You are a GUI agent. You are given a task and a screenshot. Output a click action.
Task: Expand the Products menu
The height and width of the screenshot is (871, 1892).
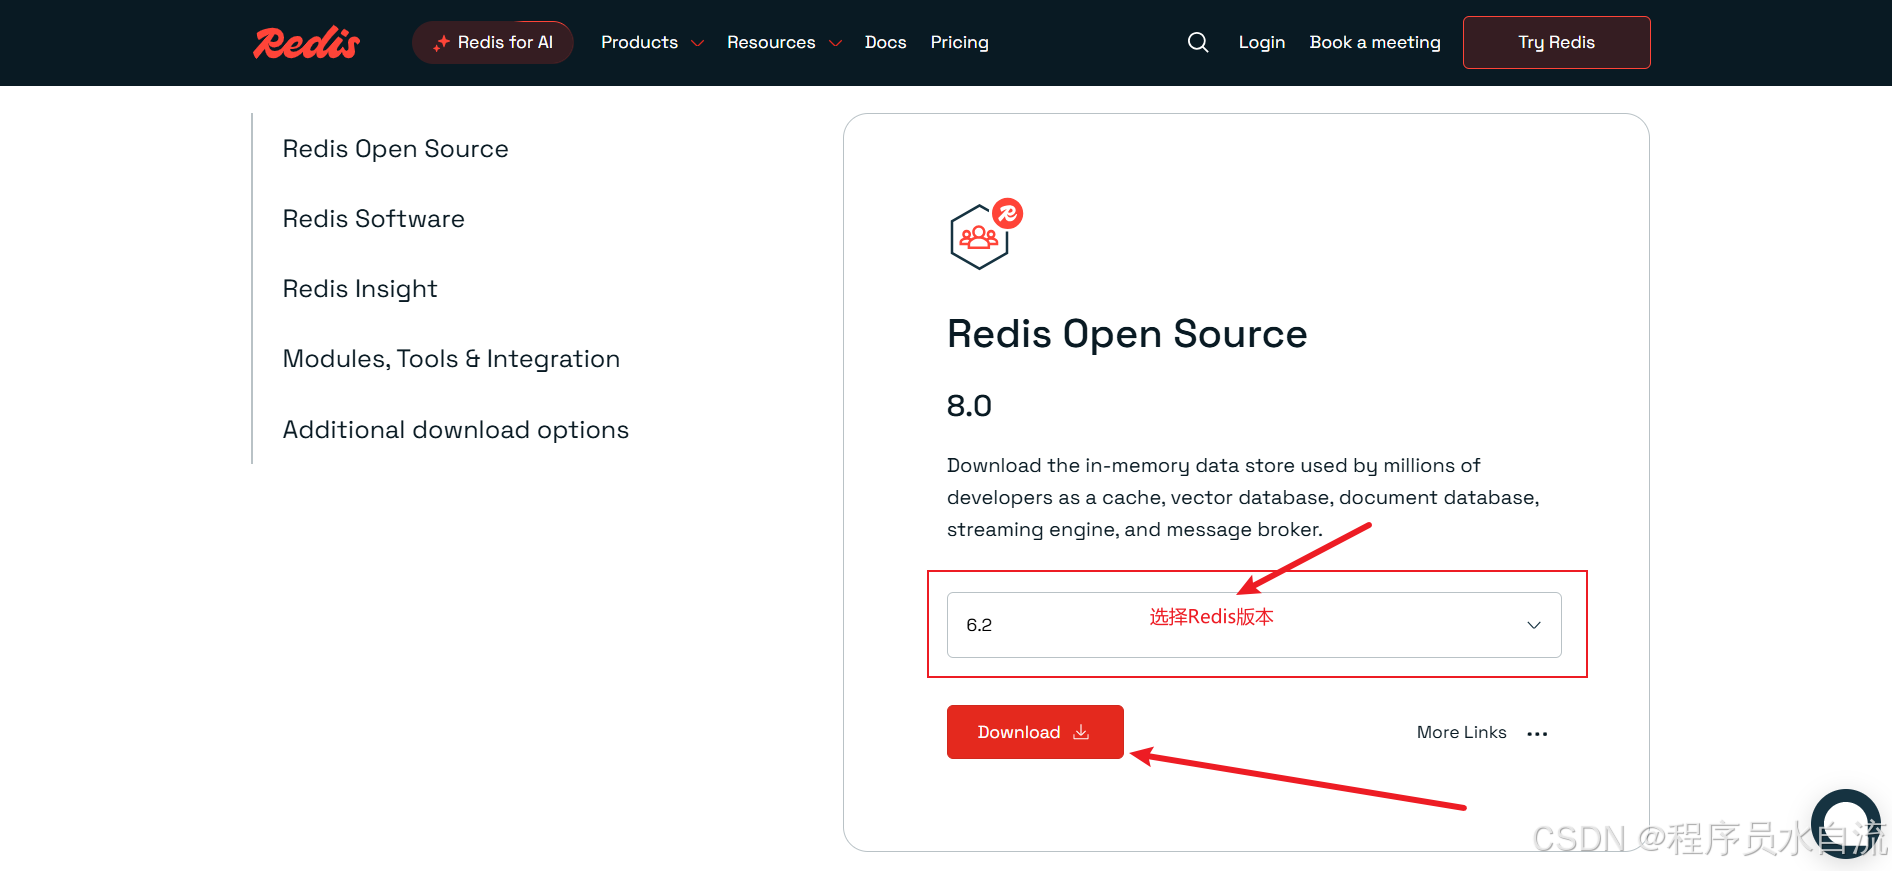(x=652, y=42)
